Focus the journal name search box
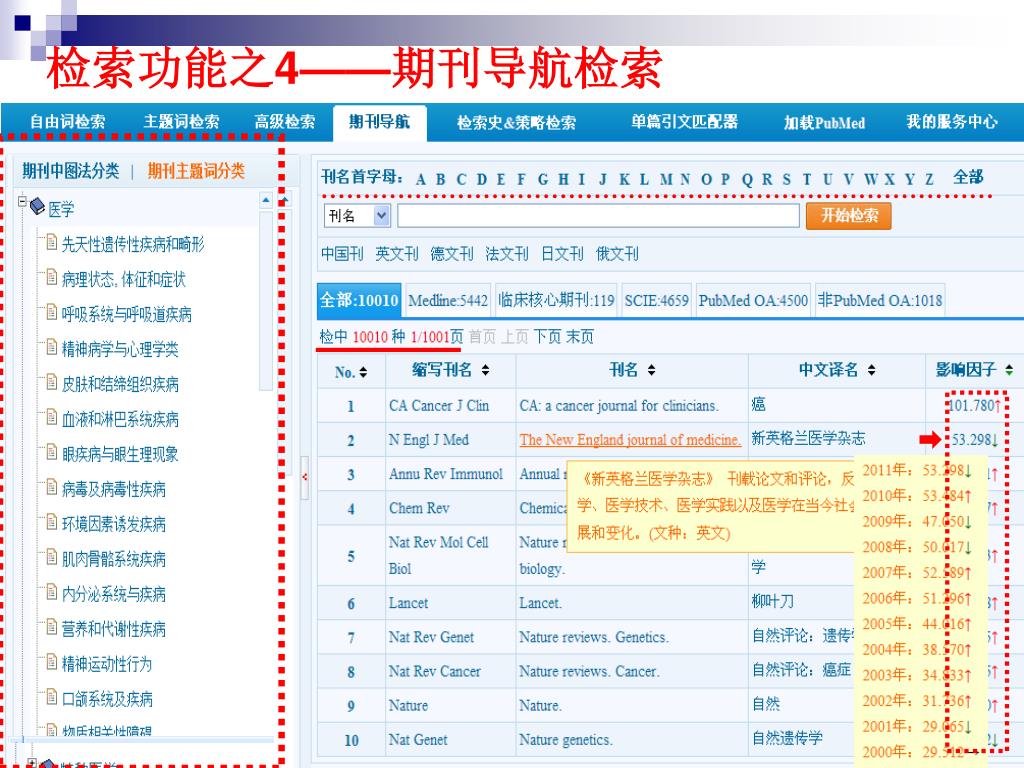 (598, 216)
